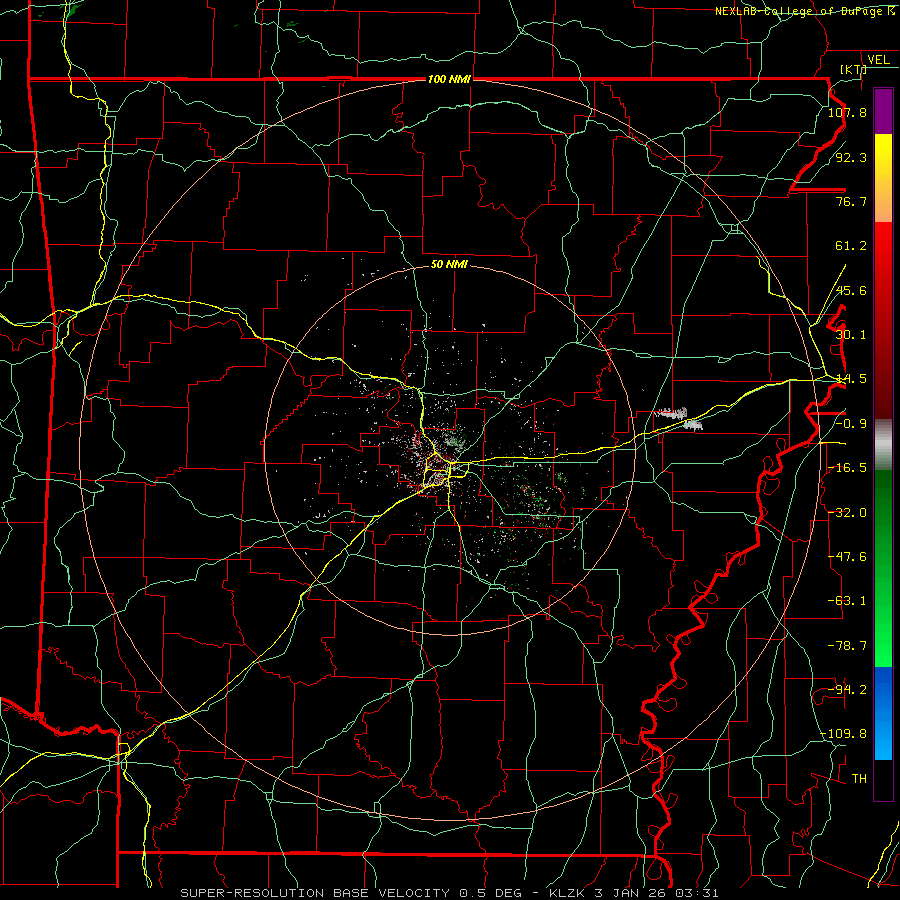
Task: Click the 107.8 velocity scale value
Action: 847,112
